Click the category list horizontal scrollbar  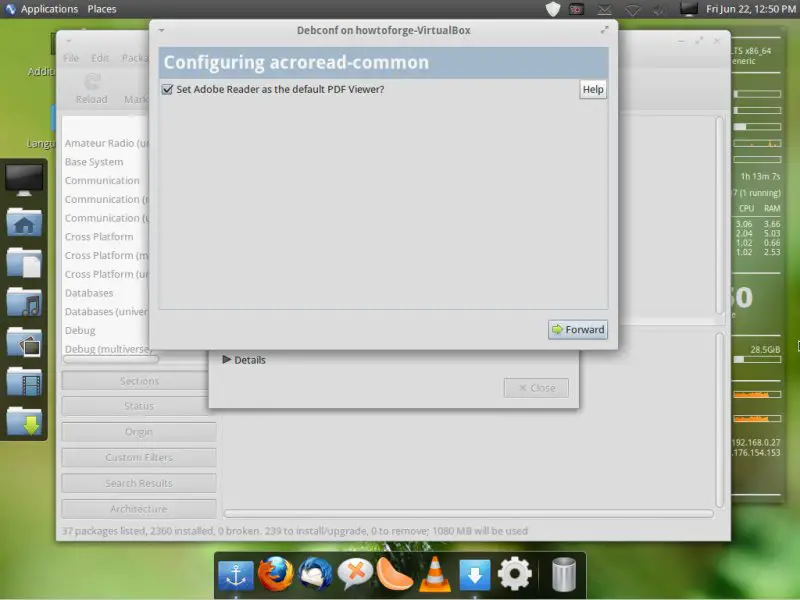point(110,359)
